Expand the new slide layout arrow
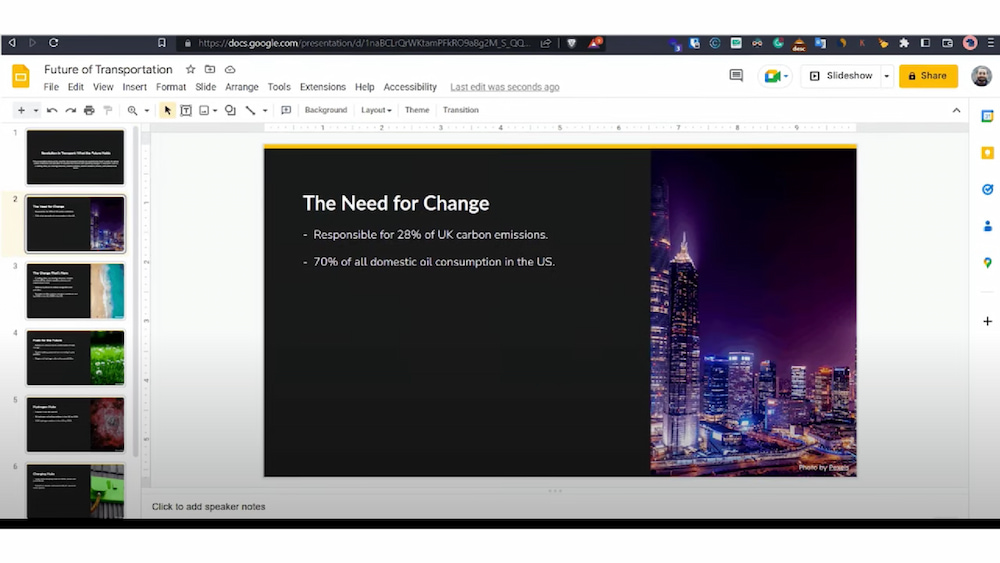This screenshot has height=563, width=1000. pos(36,110)
